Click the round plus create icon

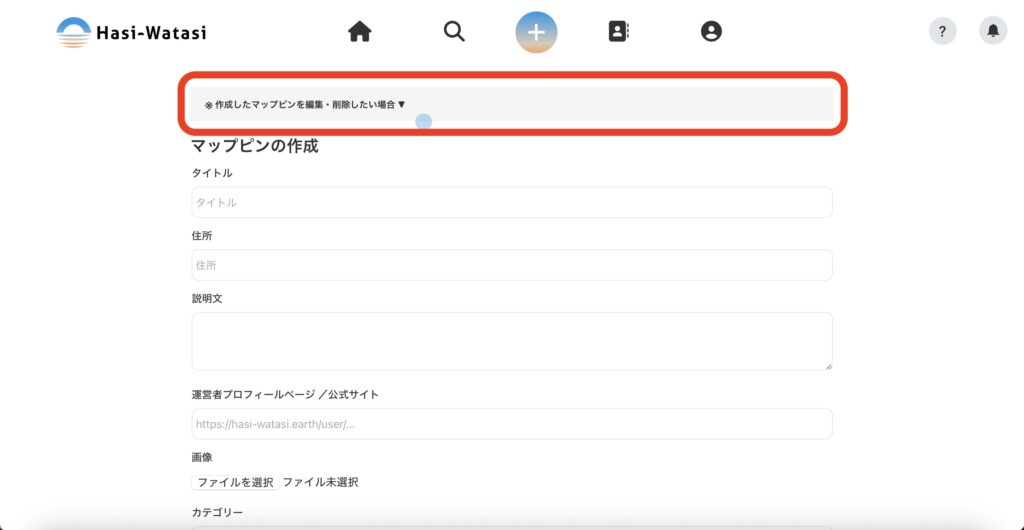[x=536, y=32]
